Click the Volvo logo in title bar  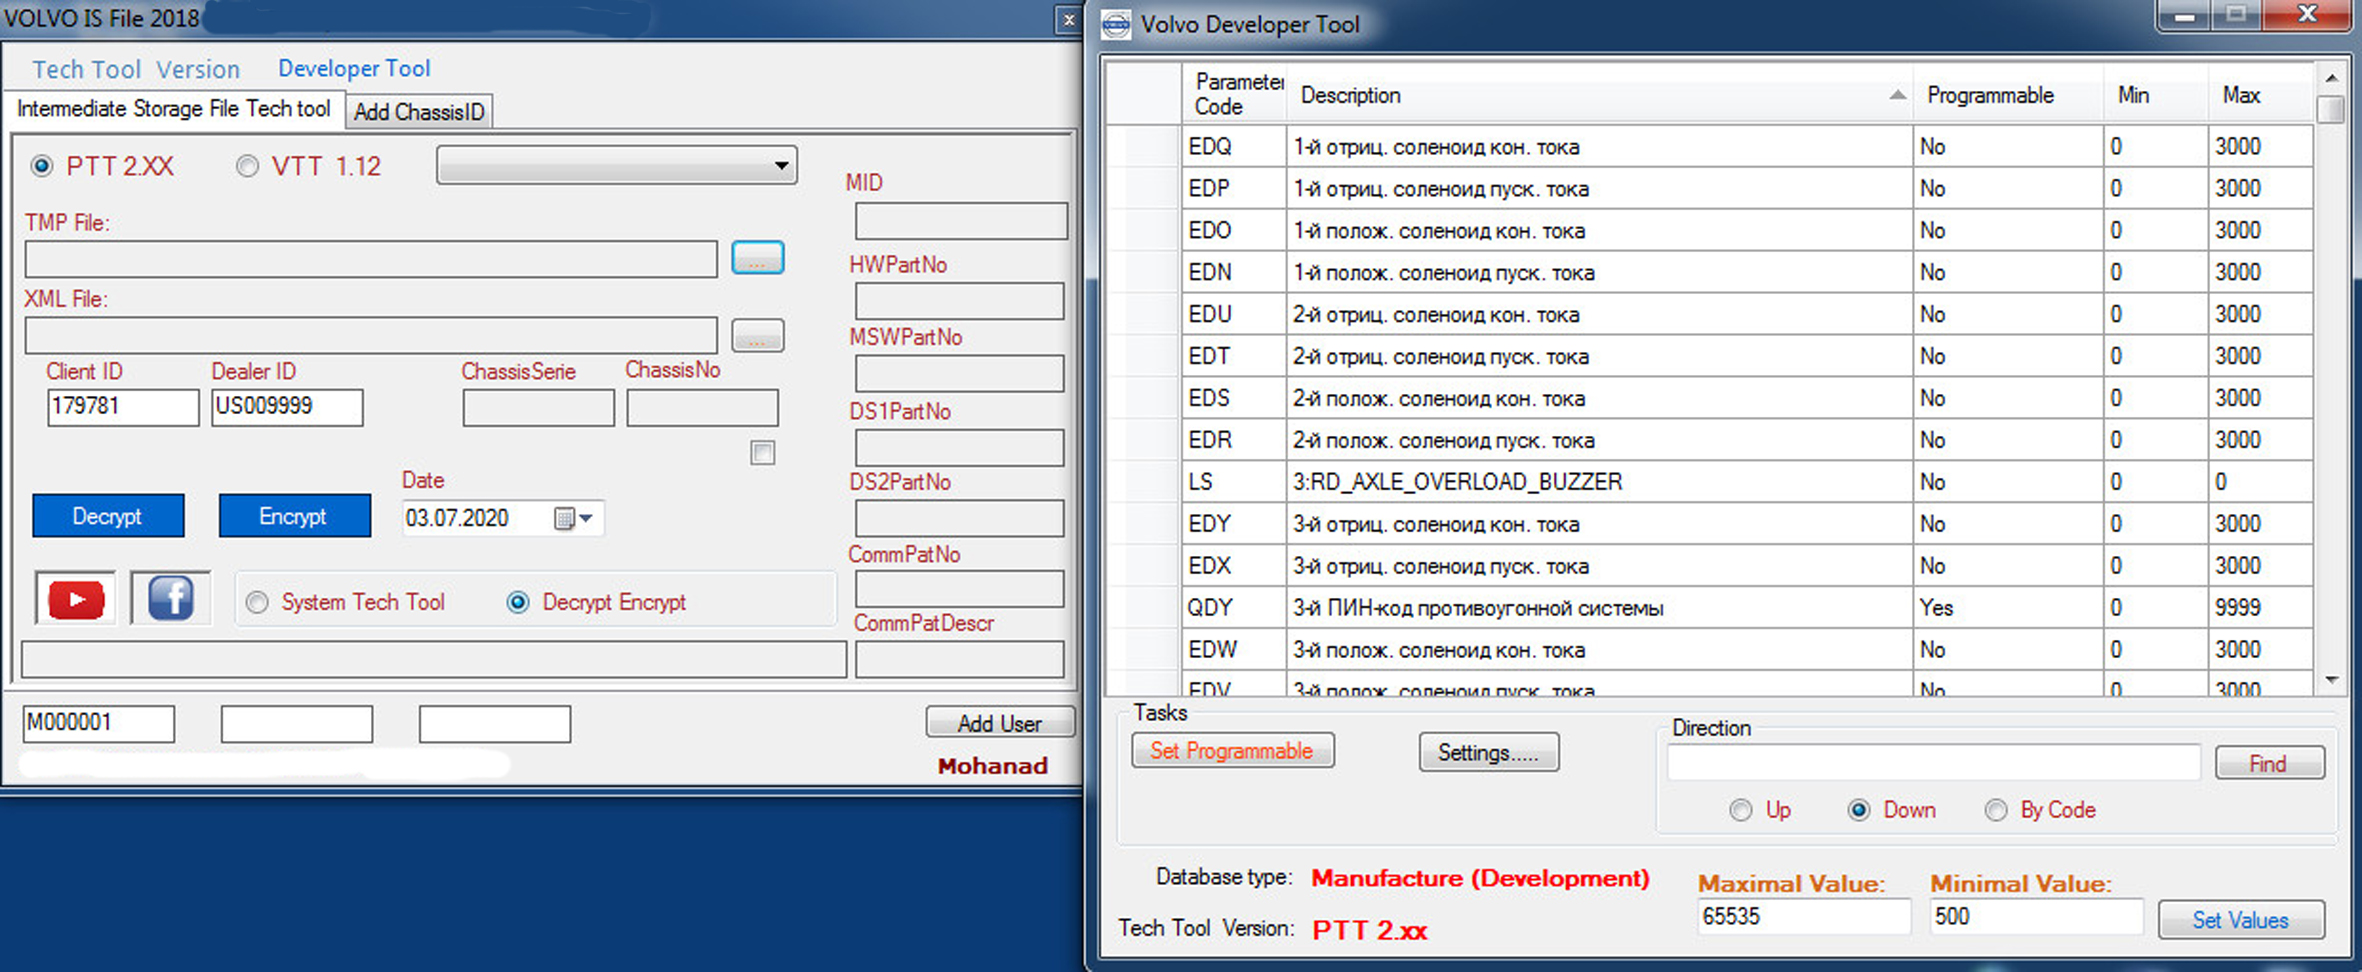pyautogui.click(x=1117, y=24)
